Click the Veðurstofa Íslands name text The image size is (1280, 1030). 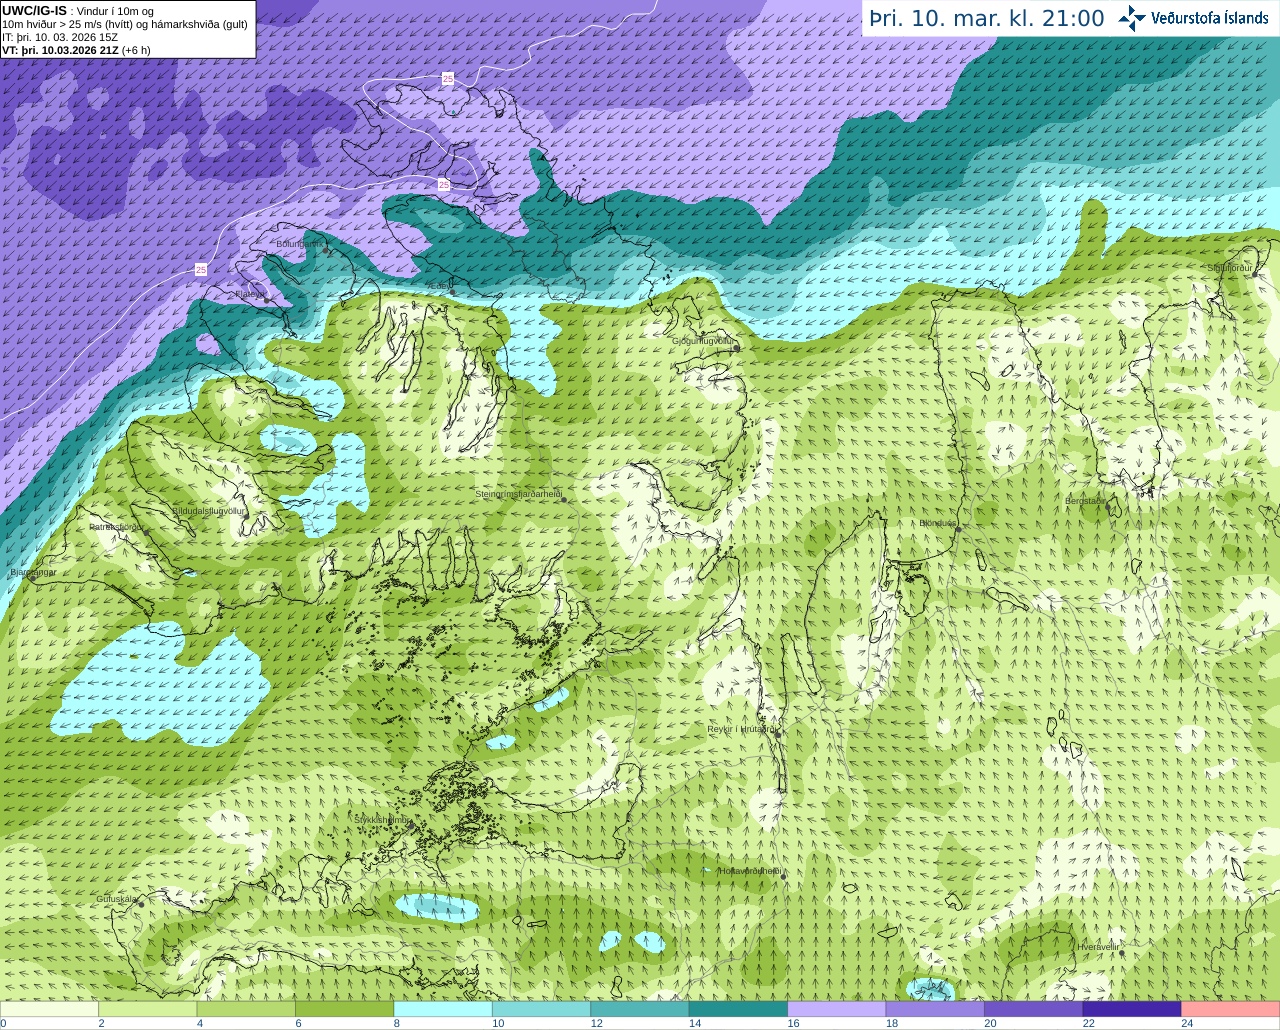point(1210,18)
